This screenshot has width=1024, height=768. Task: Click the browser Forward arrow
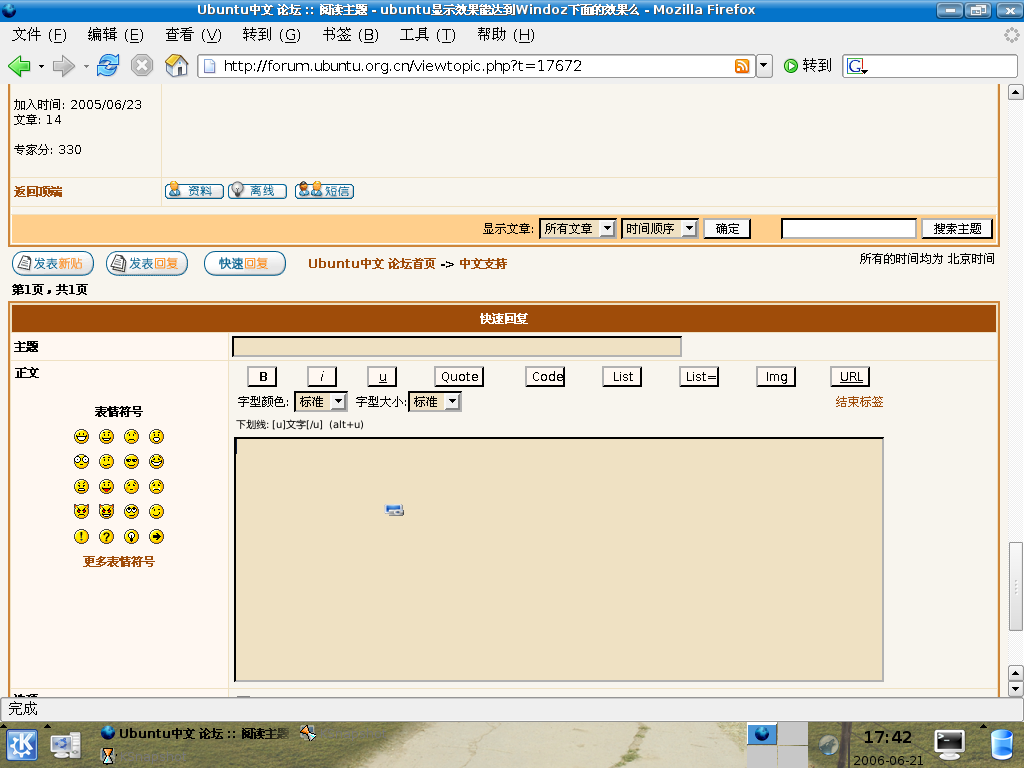63,65
